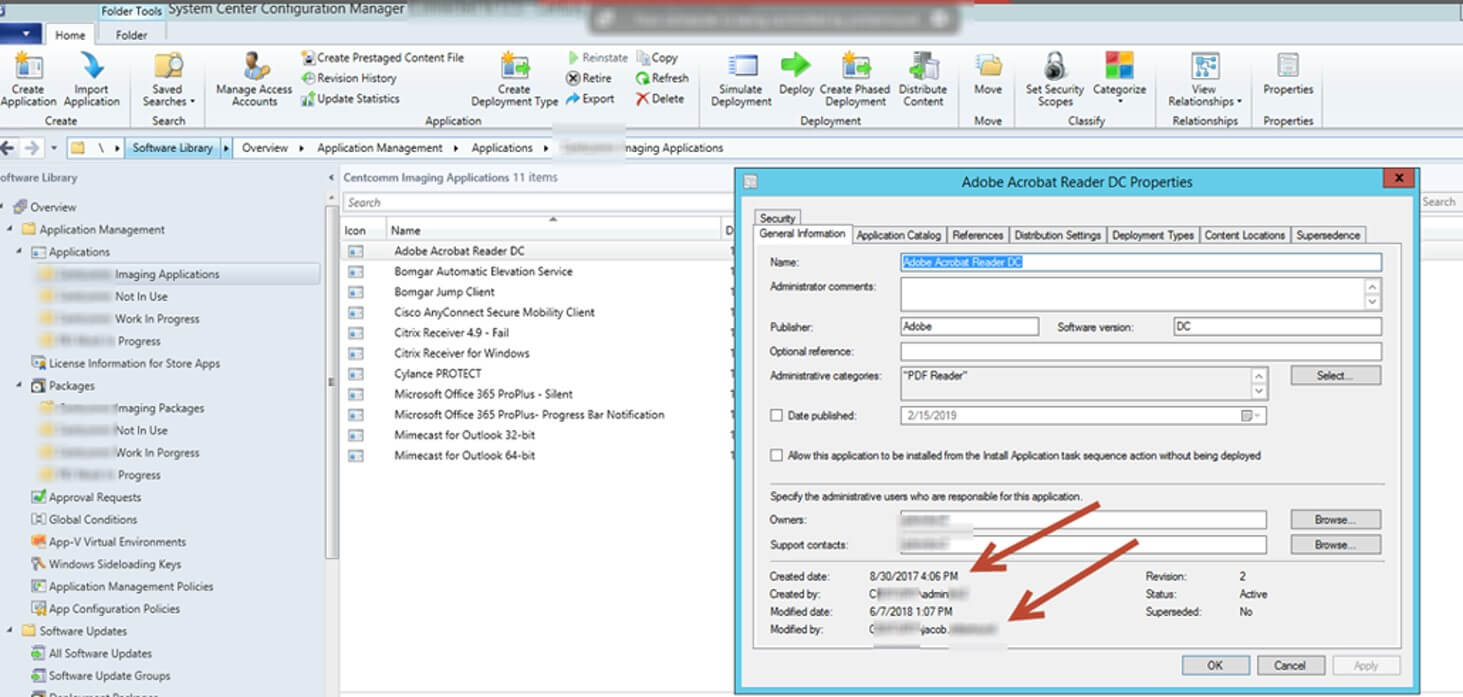Open the Security tab in Properties dialog
This screenshot has height=697, width=1463.
[777, 217]
